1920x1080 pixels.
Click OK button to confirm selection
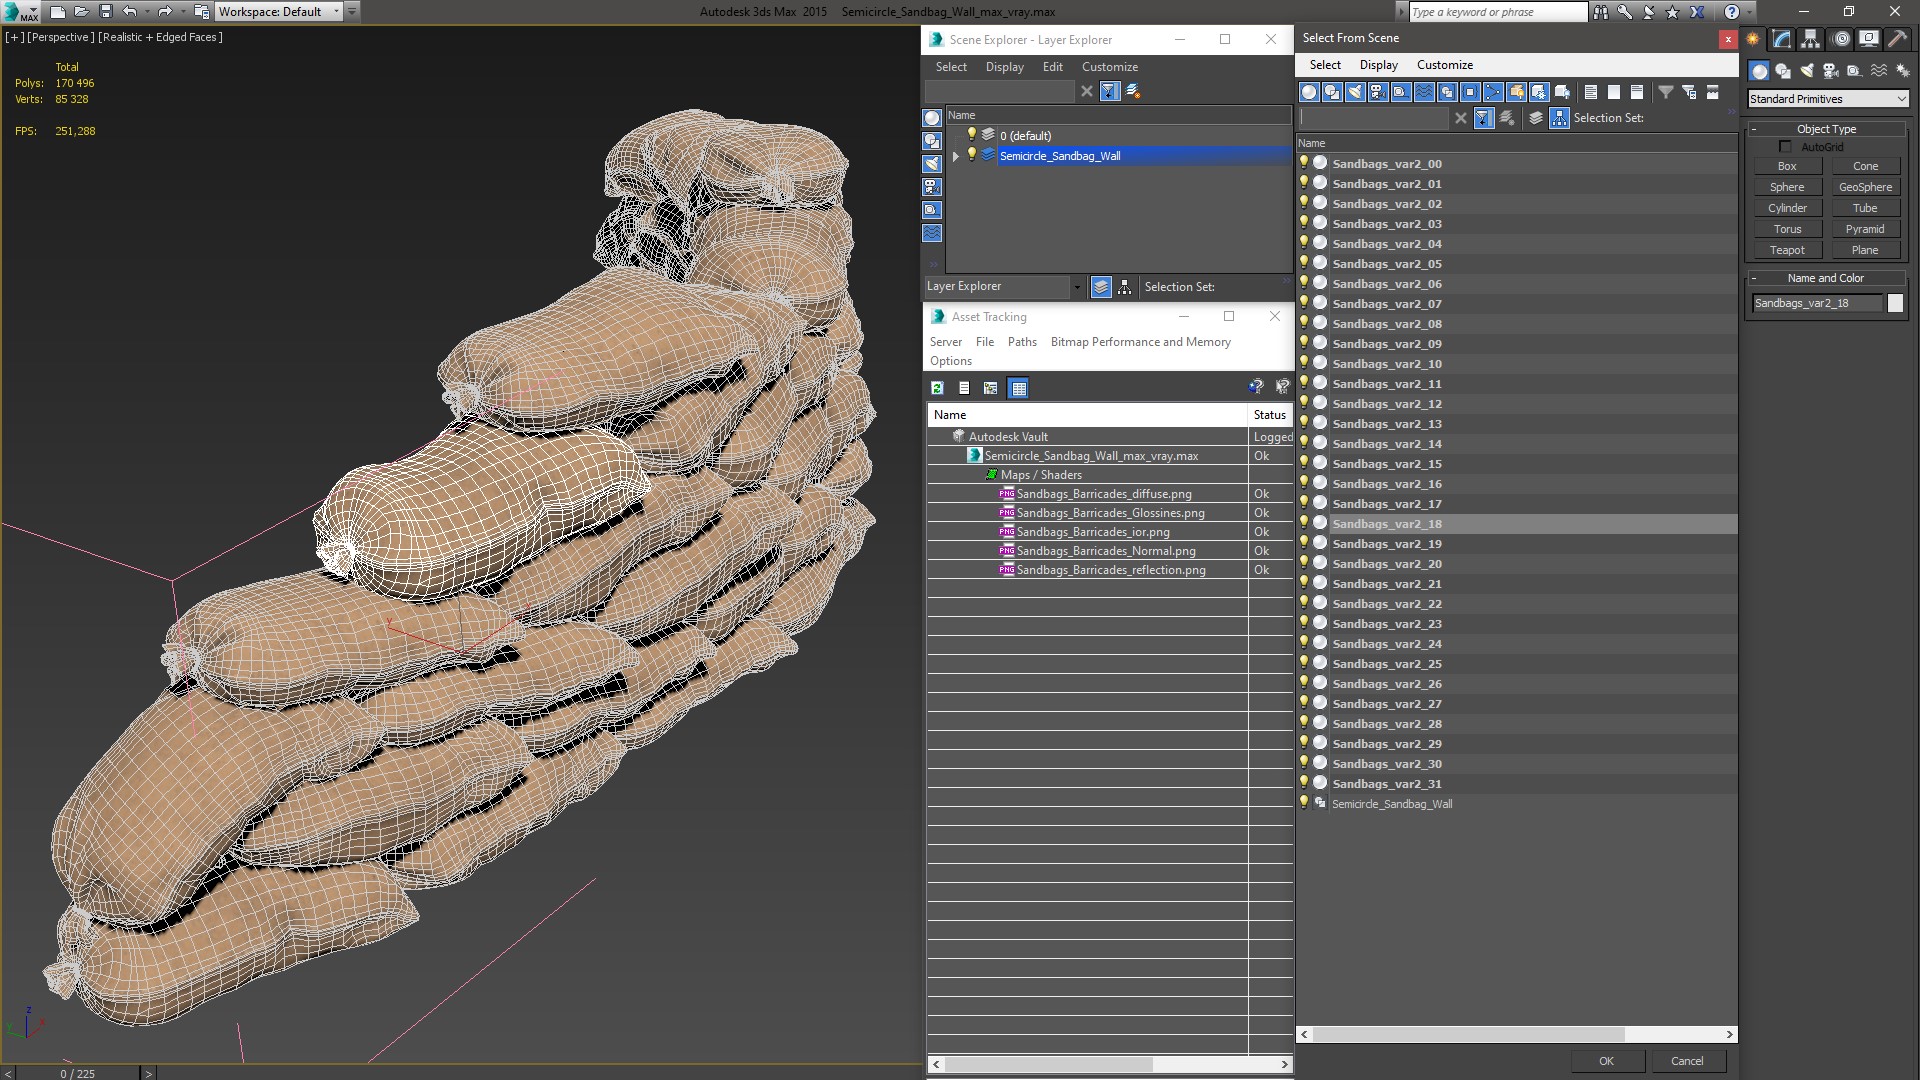click(1606, 1060)
